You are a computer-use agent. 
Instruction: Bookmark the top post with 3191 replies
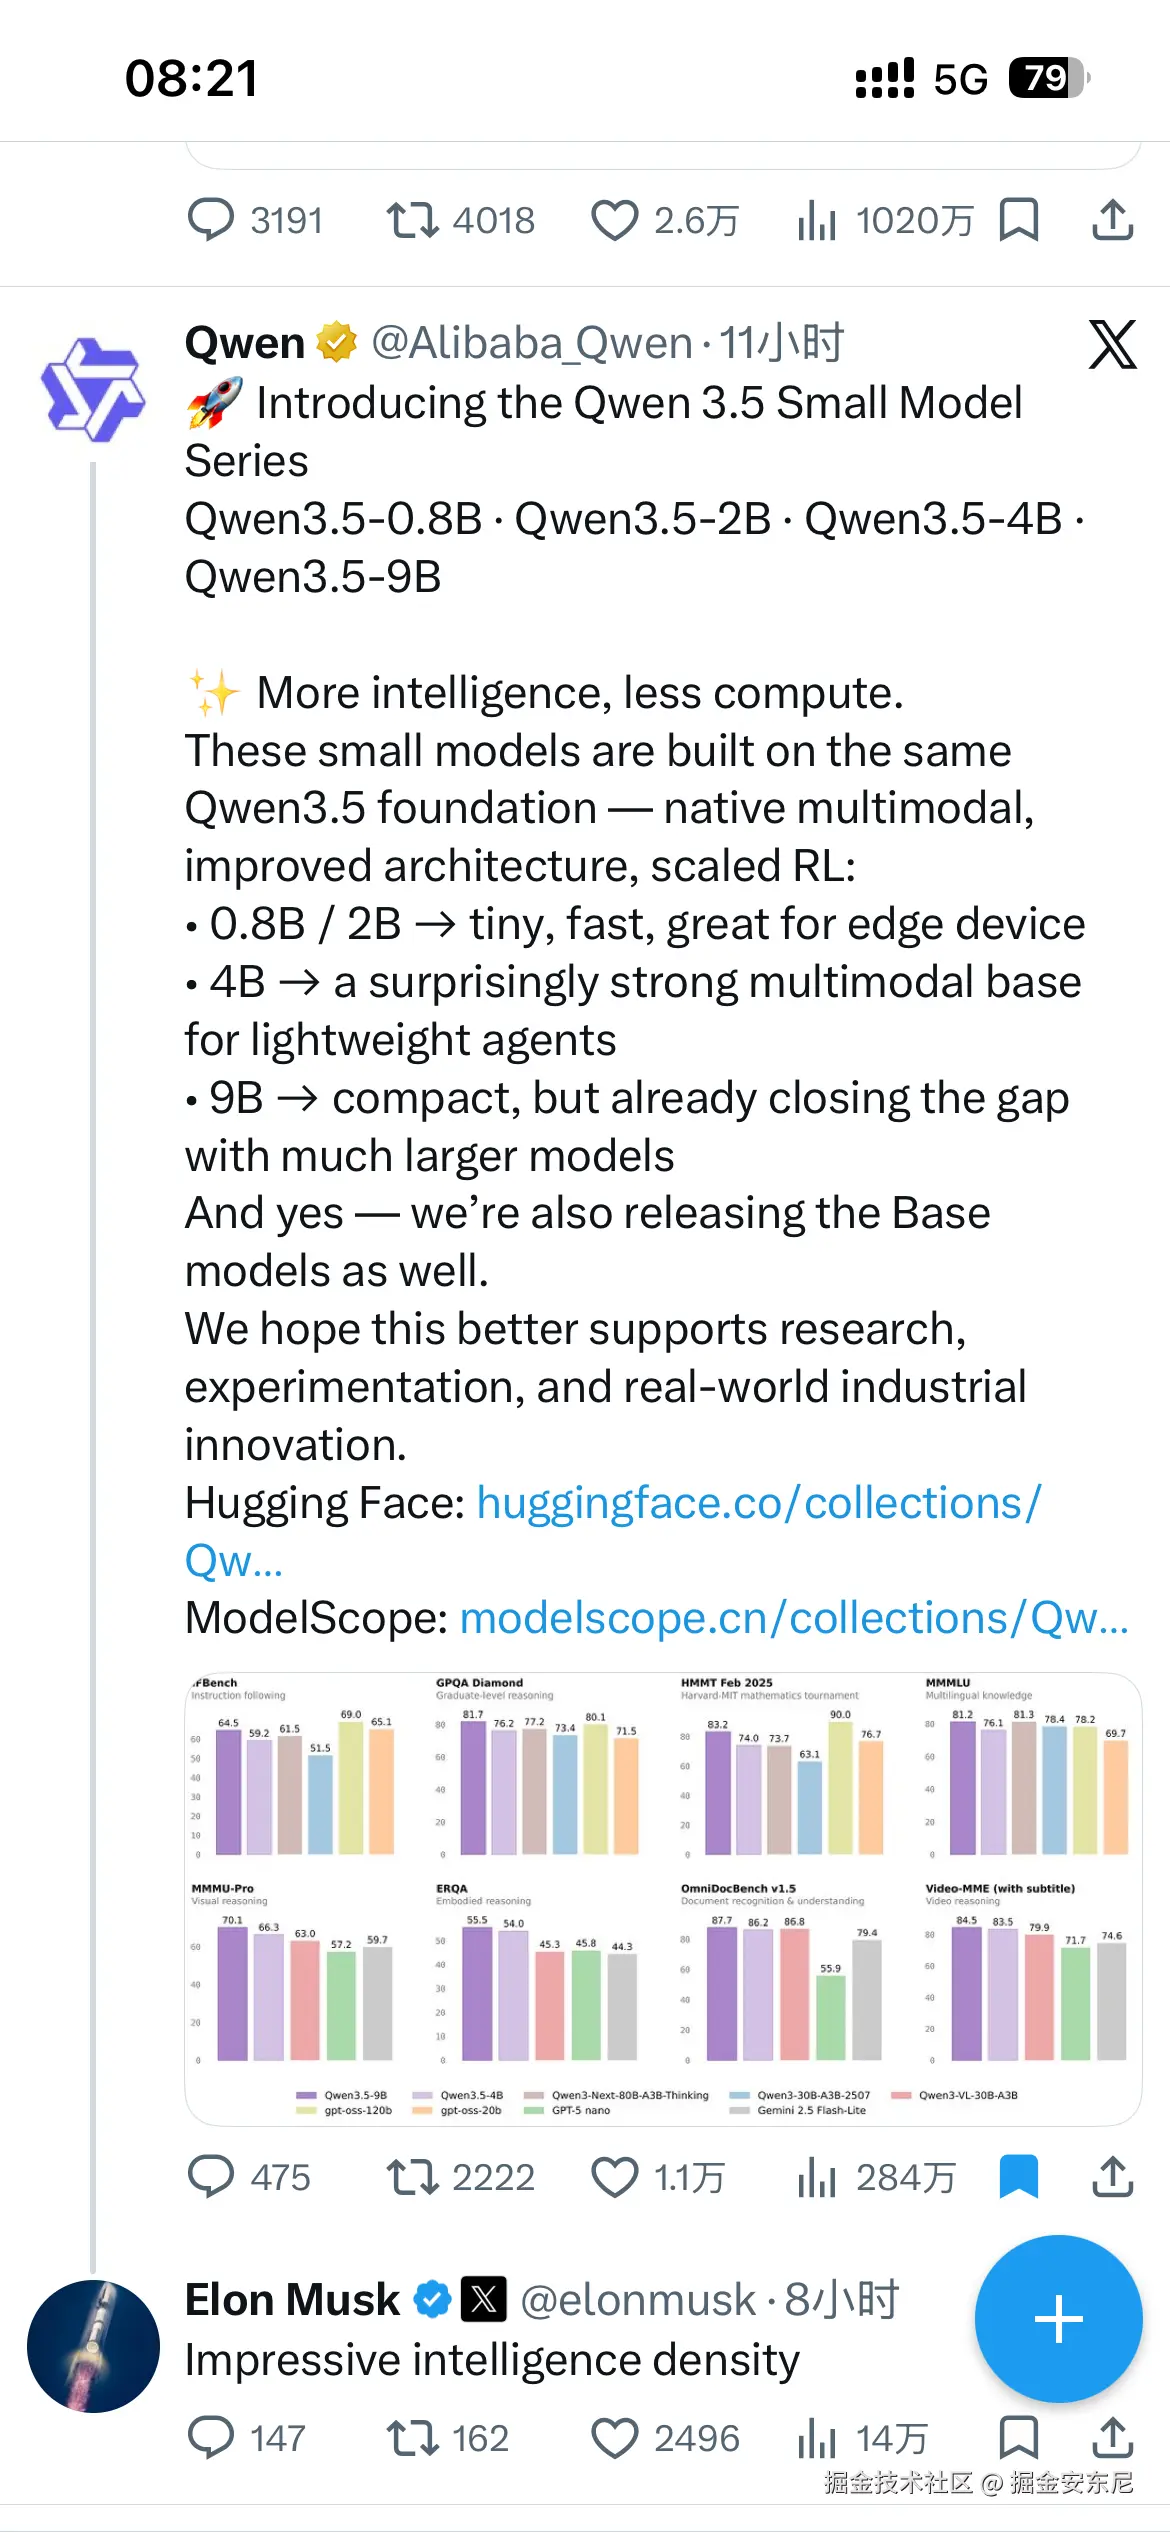pos(1018,220)
